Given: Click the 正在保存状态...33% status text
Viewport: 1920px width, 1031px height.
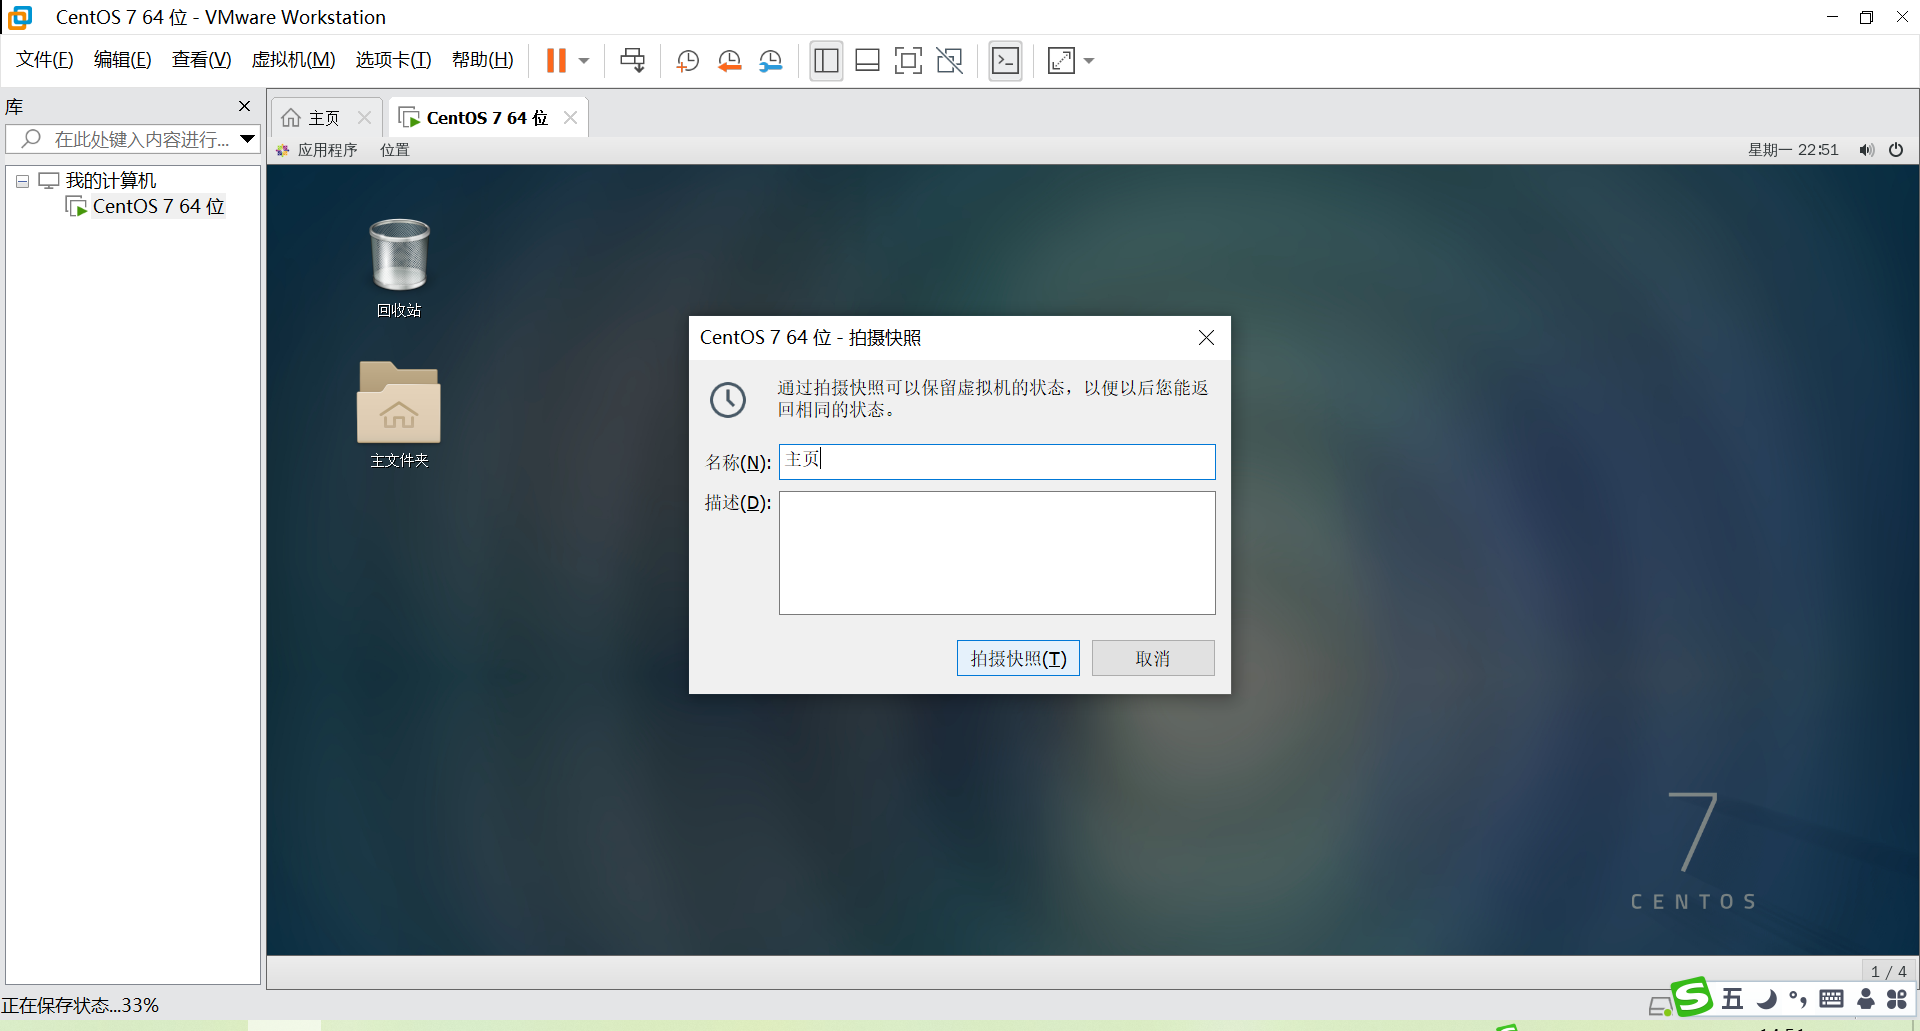Looking at the screenshot, I should coord(80,1005).
